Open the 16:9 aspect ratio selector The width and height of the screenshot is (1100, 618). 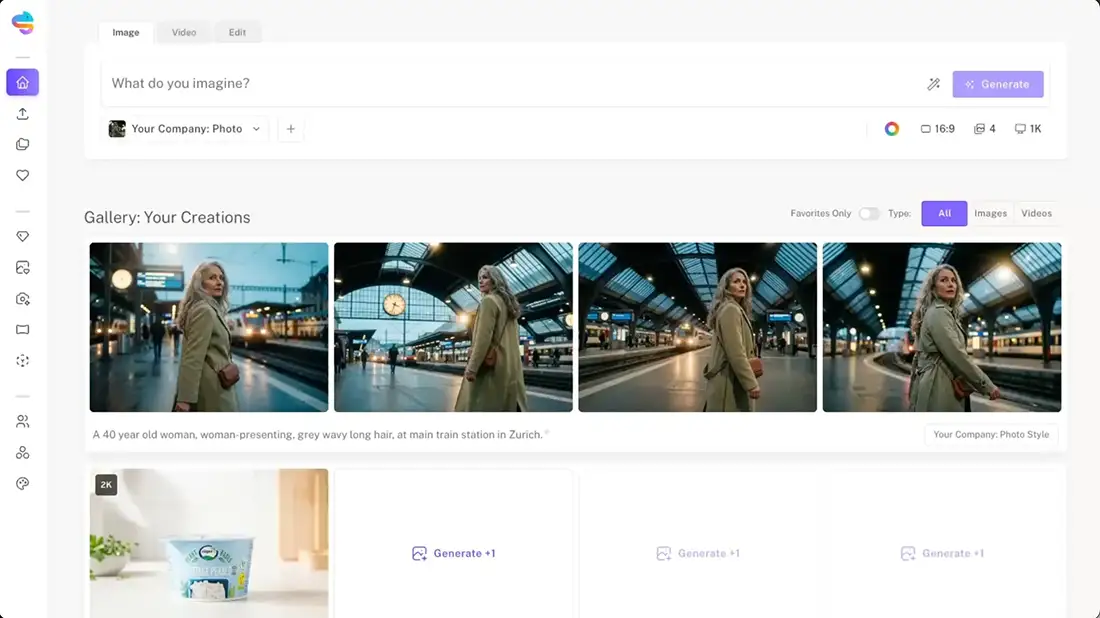938,129
